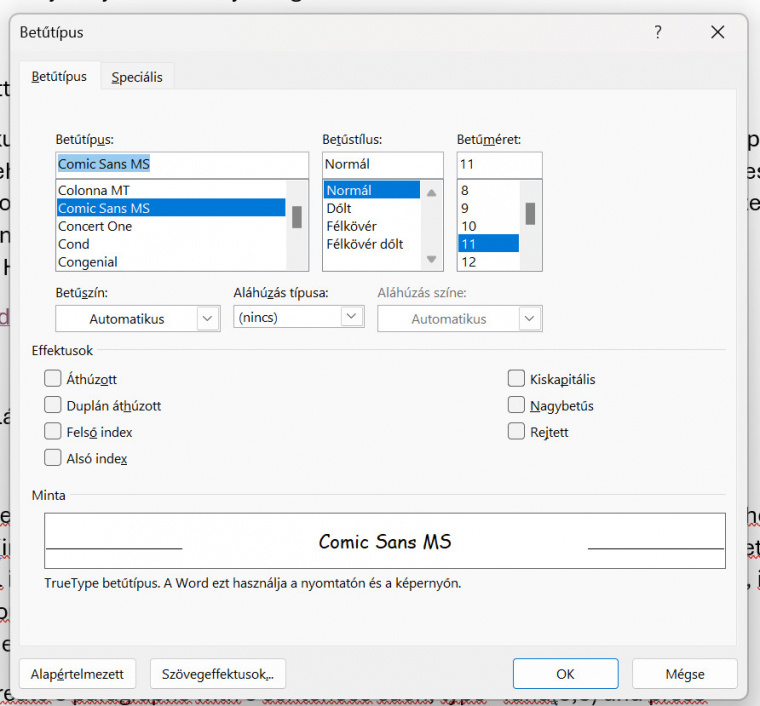Pick Congenial font from the list
Viewport: 760px width, 706px height.
click(171, 262)
